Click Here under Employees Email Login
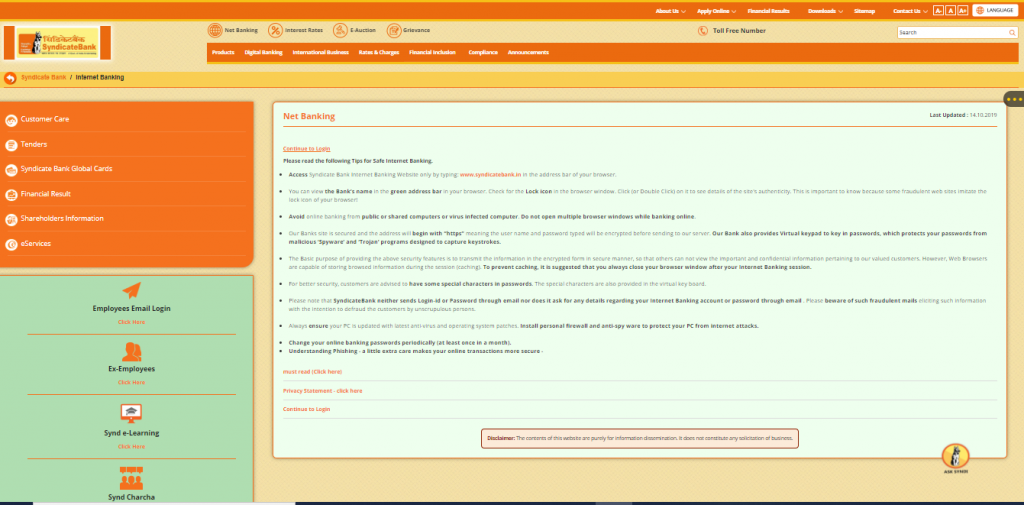Viewport: 1024px width, 505px height. click(131, 322)
